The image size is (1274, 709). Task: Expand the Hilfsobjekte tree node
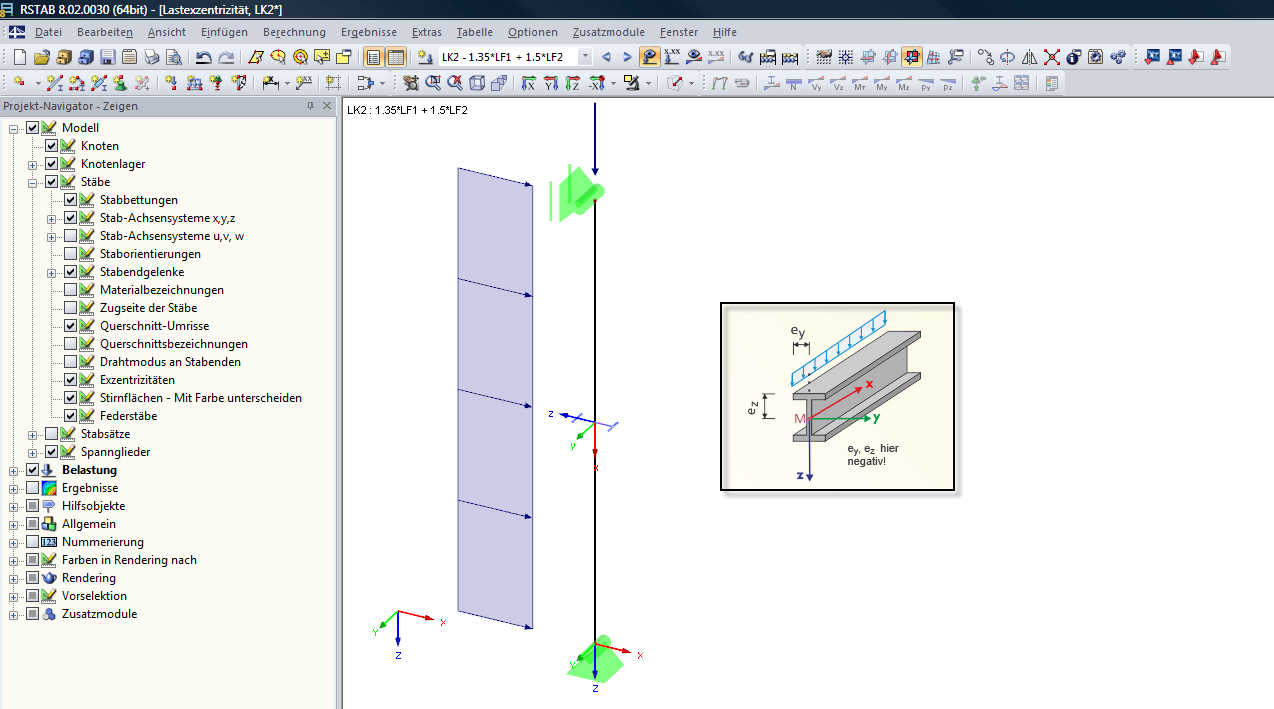coord(14,506)
